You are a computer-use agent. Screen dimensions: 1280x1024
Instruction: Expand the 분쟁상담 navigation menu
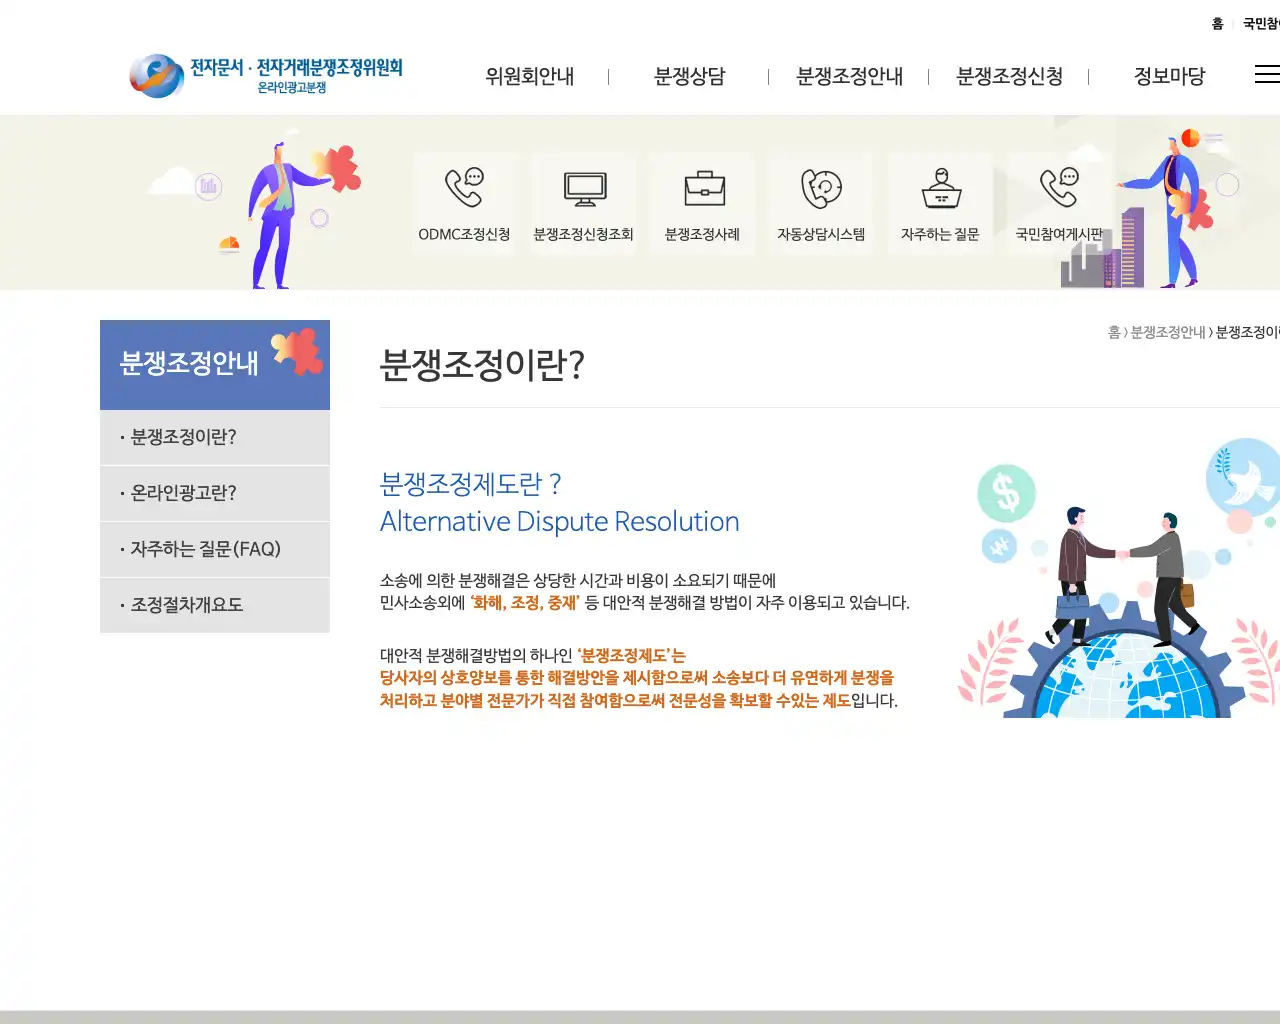[690, 76]
